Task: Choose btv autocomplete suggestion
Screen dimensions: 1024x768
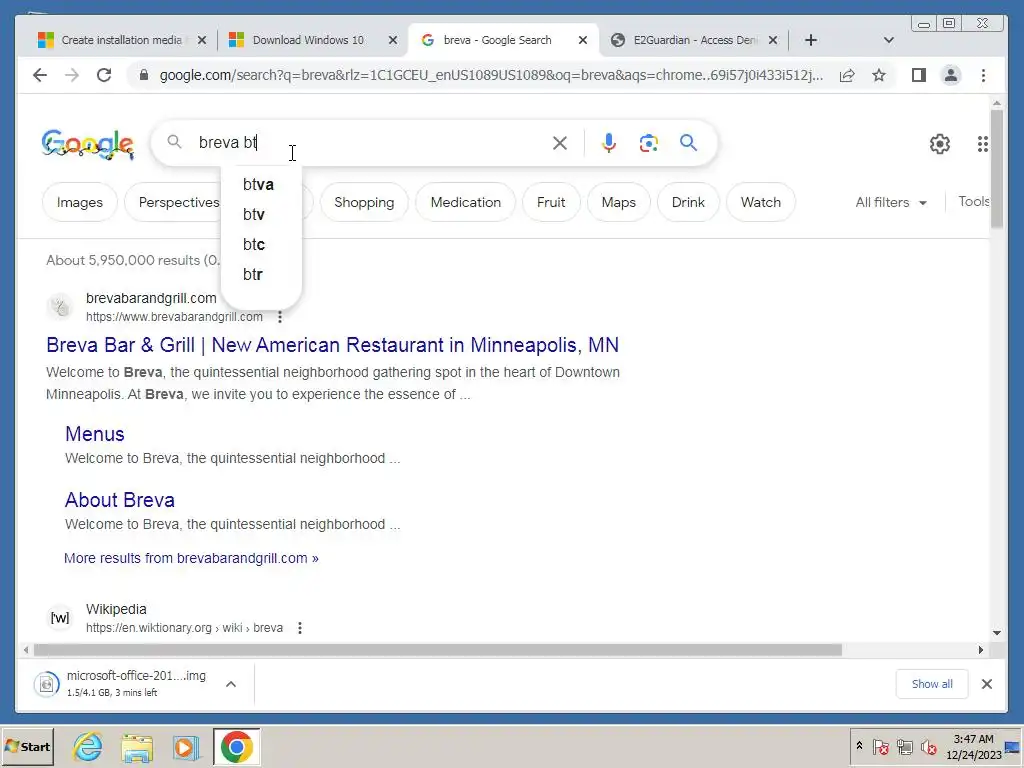Action: click(x=261, y=214)
